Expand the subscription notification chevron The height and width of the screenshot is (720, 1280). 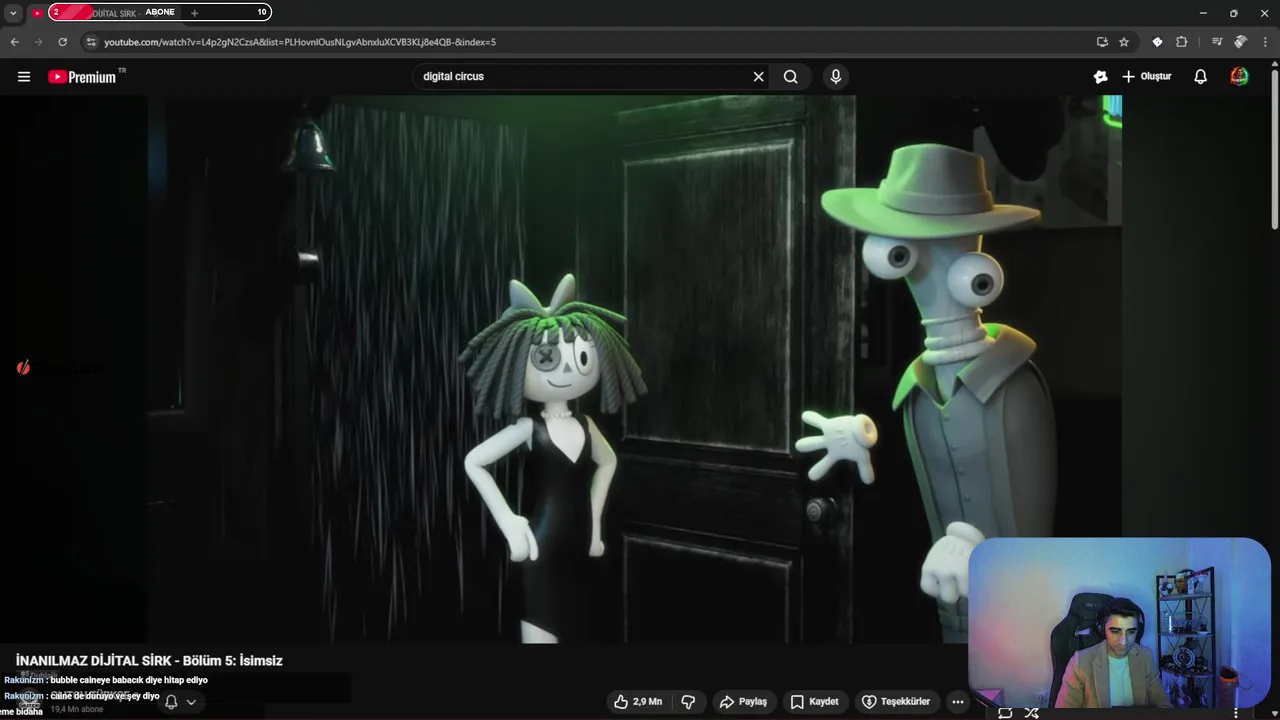pyautogui.click(x=191, y=702)
